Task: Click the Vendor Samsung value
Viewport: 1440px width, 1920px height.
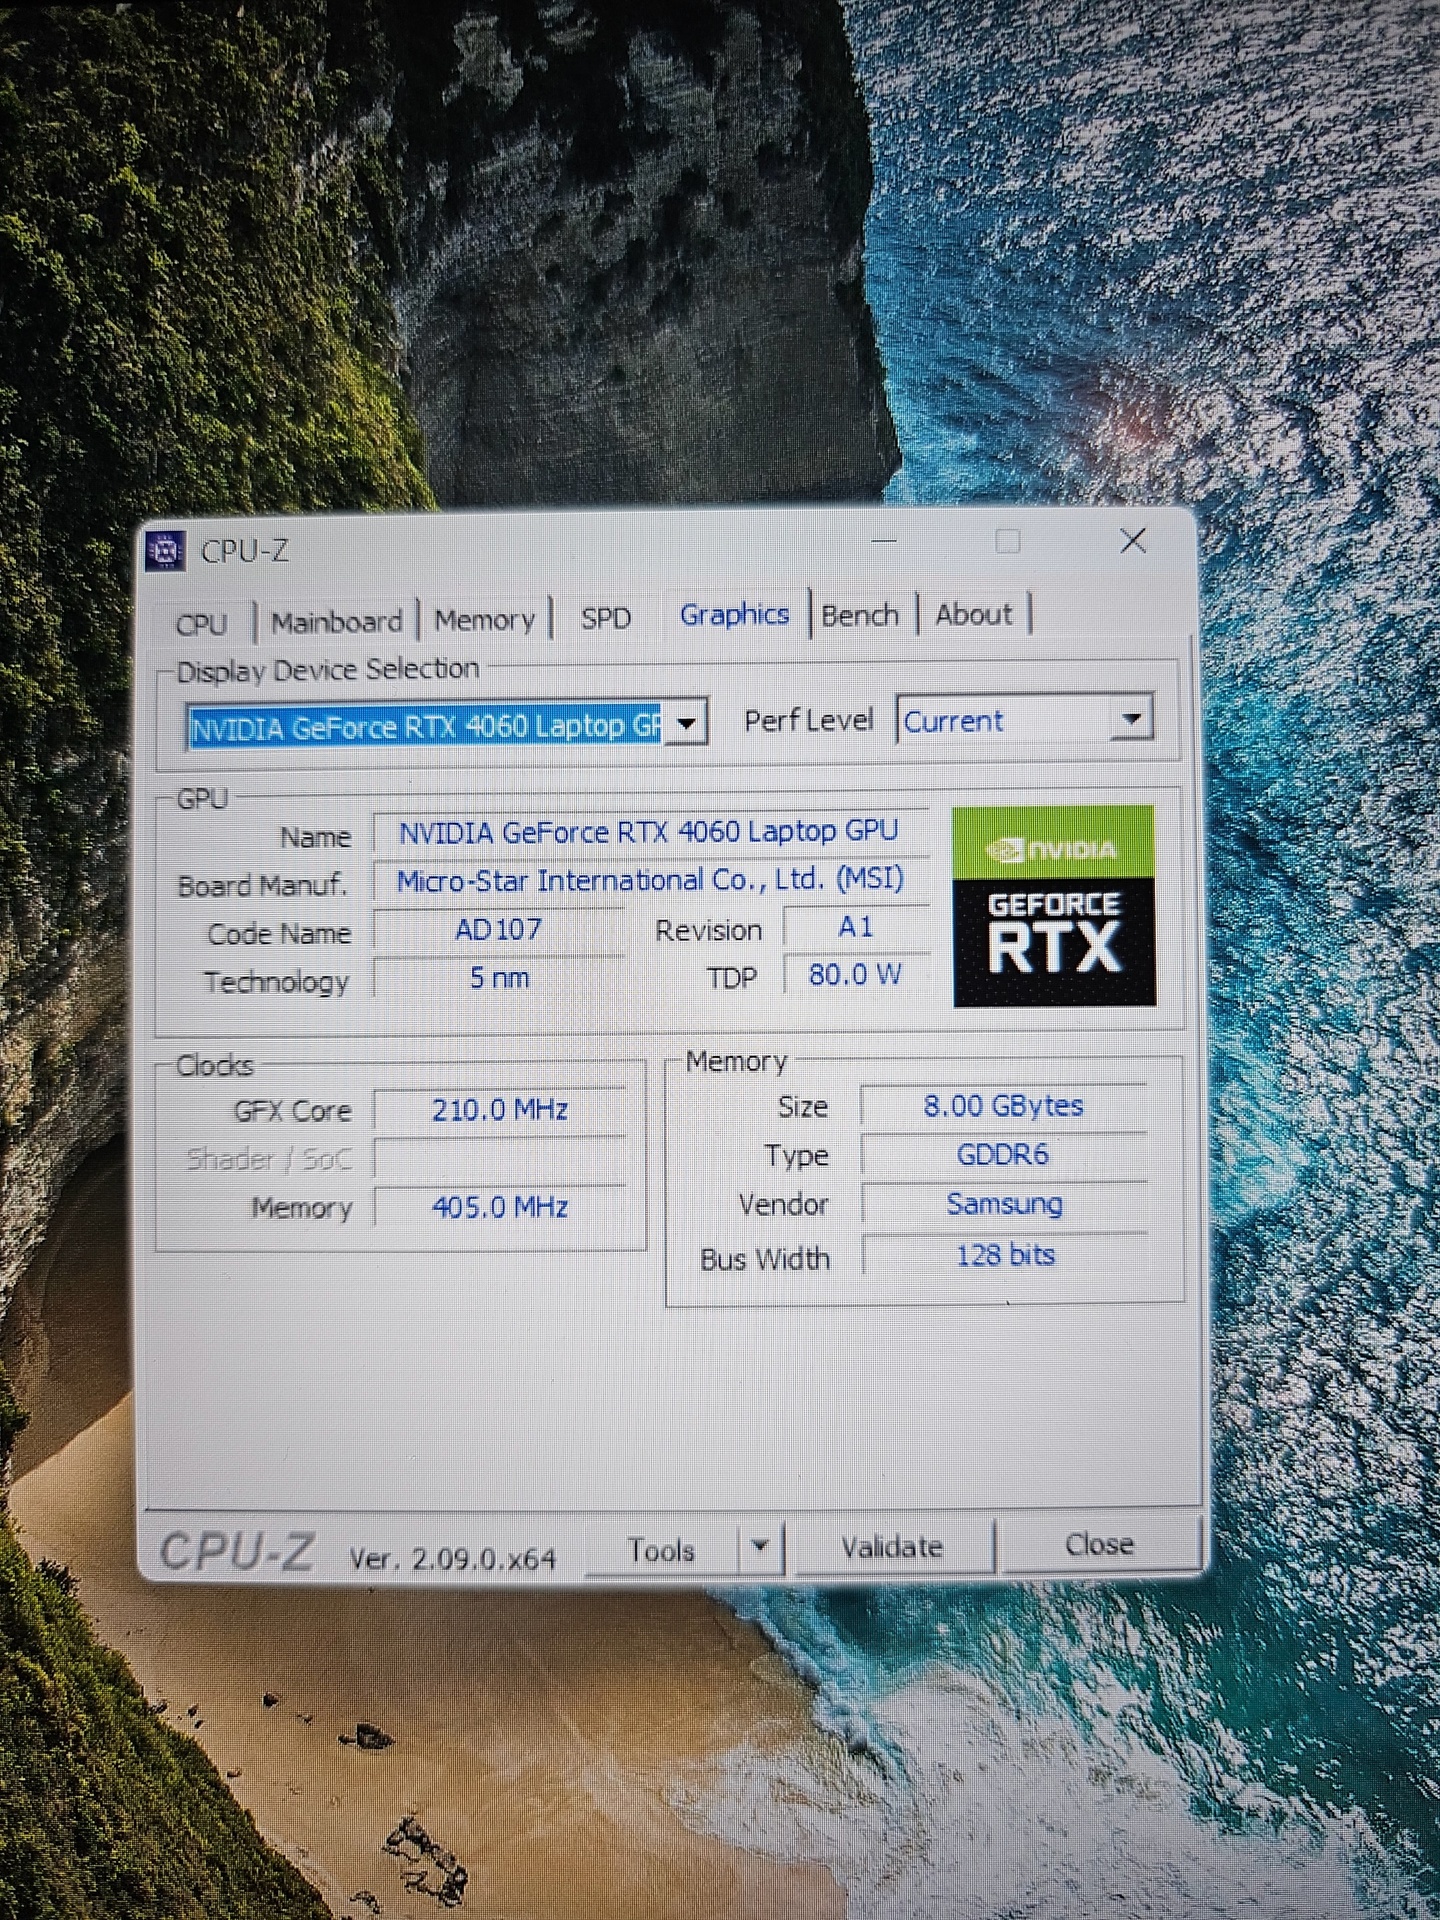Action: coord(1004,1204)
